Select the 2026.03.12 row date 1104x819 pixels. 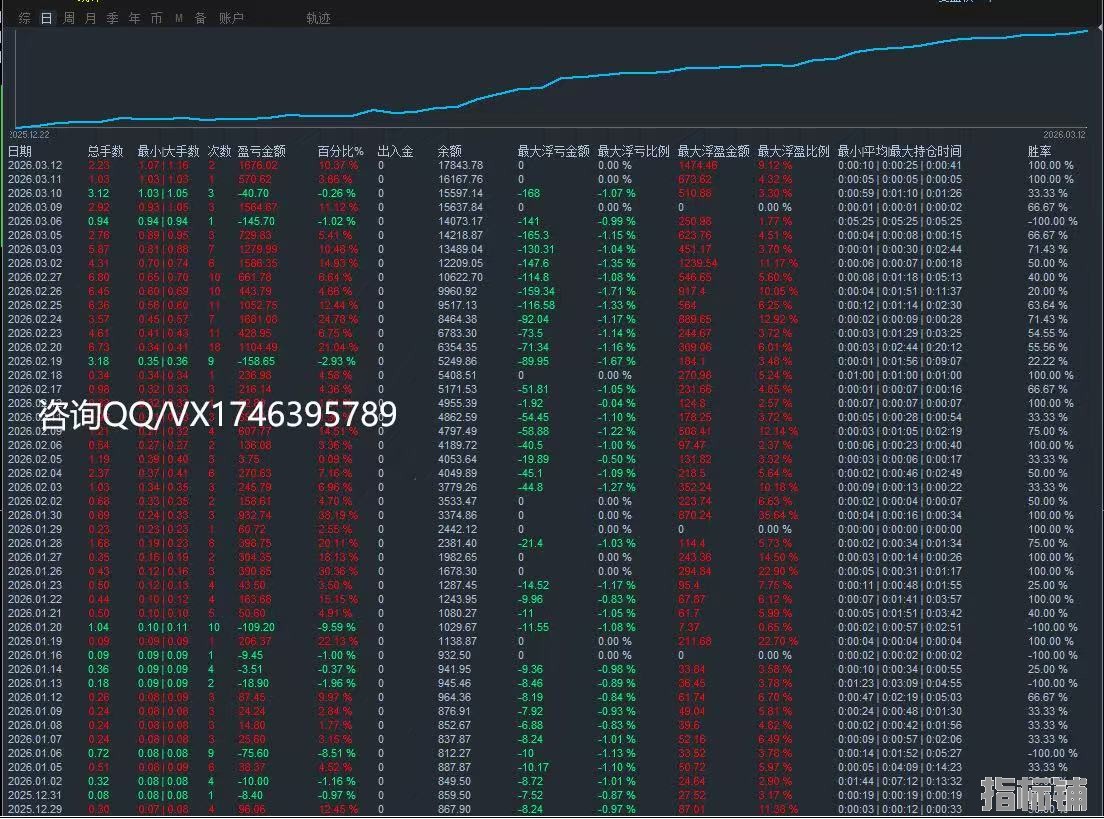coord(34,165)
